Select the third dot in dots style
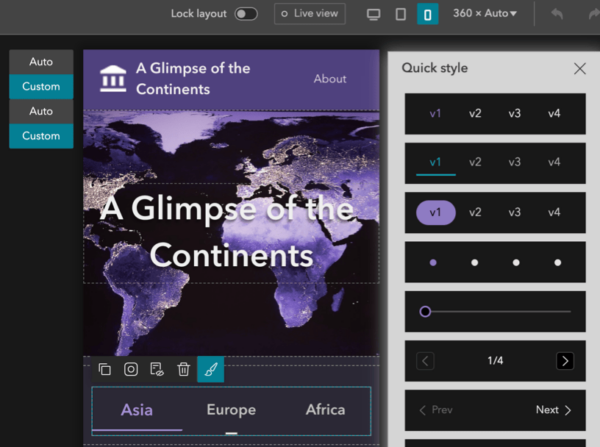600x447 pixels. pos(516,263)
